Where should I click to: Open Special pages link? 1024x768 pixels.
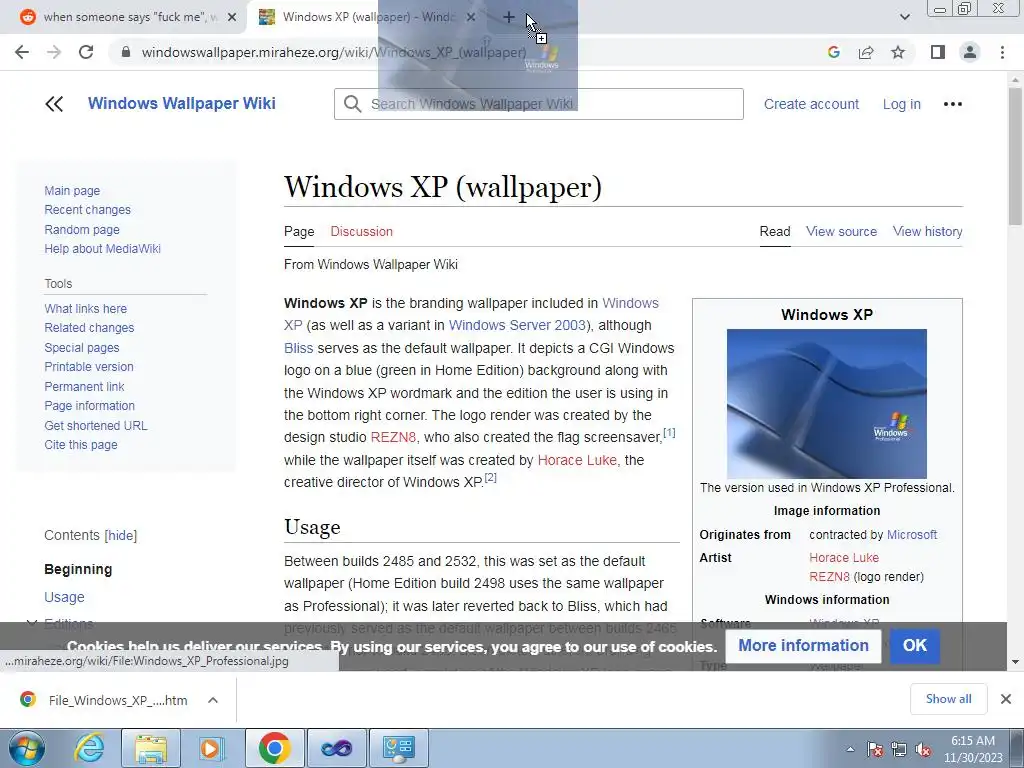pyautogui.click(x=82, y=348)
